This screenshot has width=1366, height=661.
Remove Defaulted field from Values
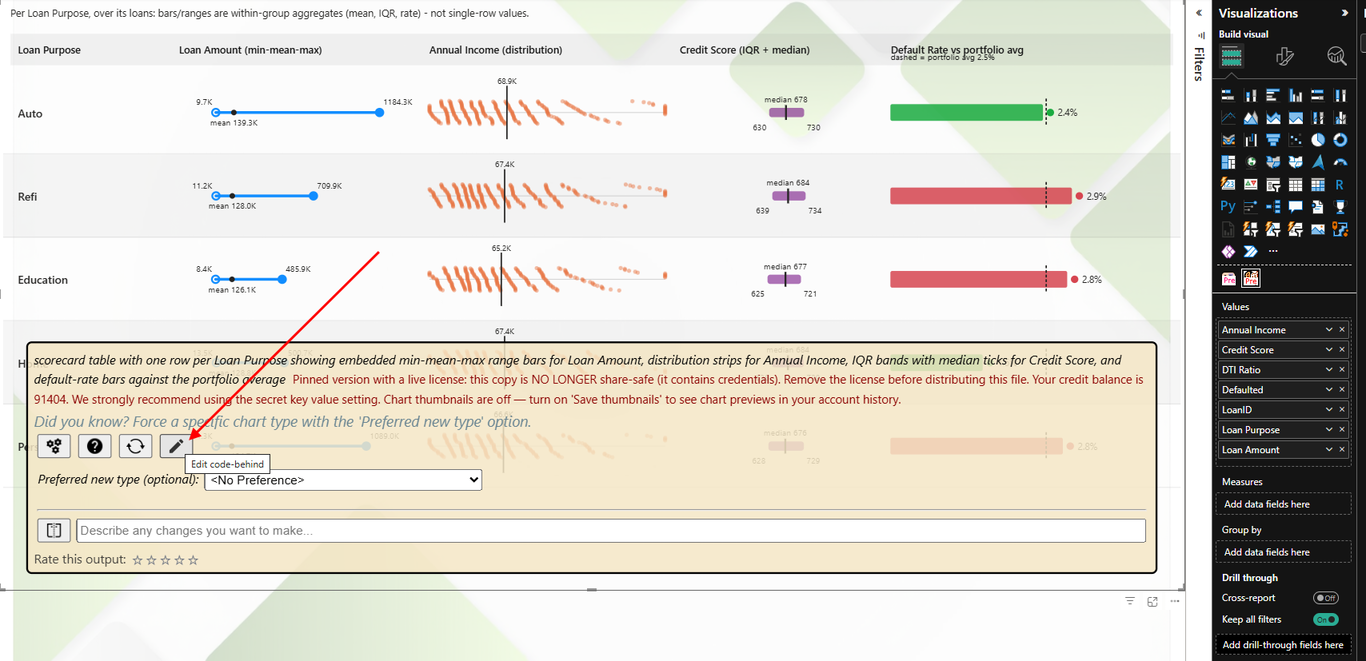click(x=1342, y=390)
